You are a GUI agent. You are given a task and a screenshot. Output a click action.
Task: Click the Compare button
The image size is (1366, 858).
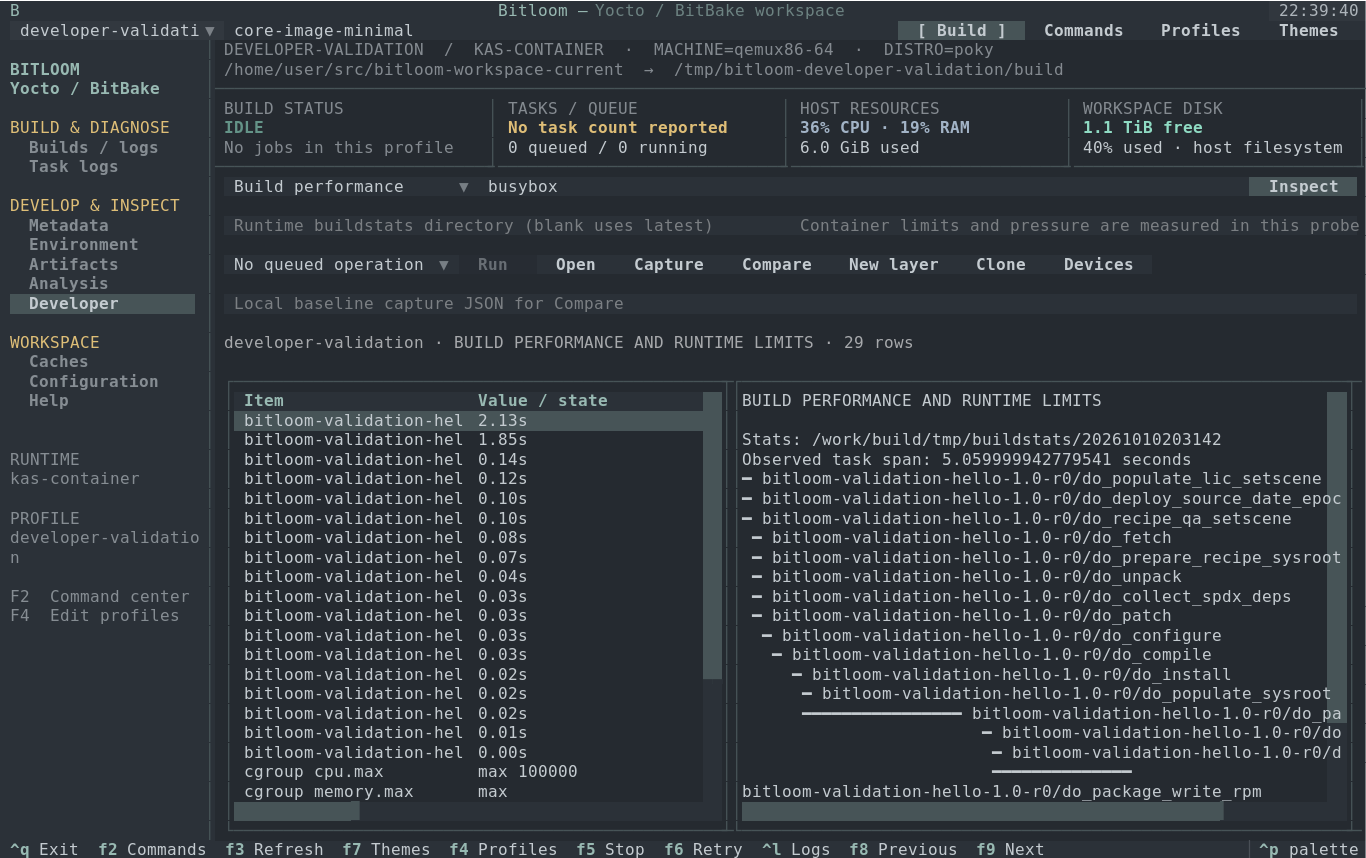click(x=776, y=265)
